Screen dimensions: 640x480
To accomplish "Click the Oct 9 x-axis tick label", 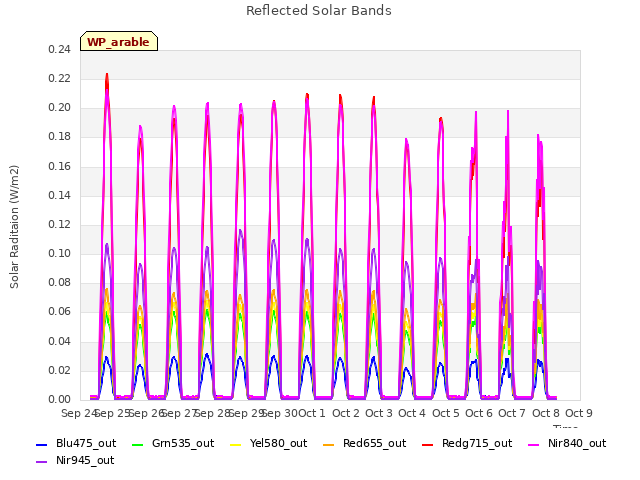I will (x=579, y=413).
